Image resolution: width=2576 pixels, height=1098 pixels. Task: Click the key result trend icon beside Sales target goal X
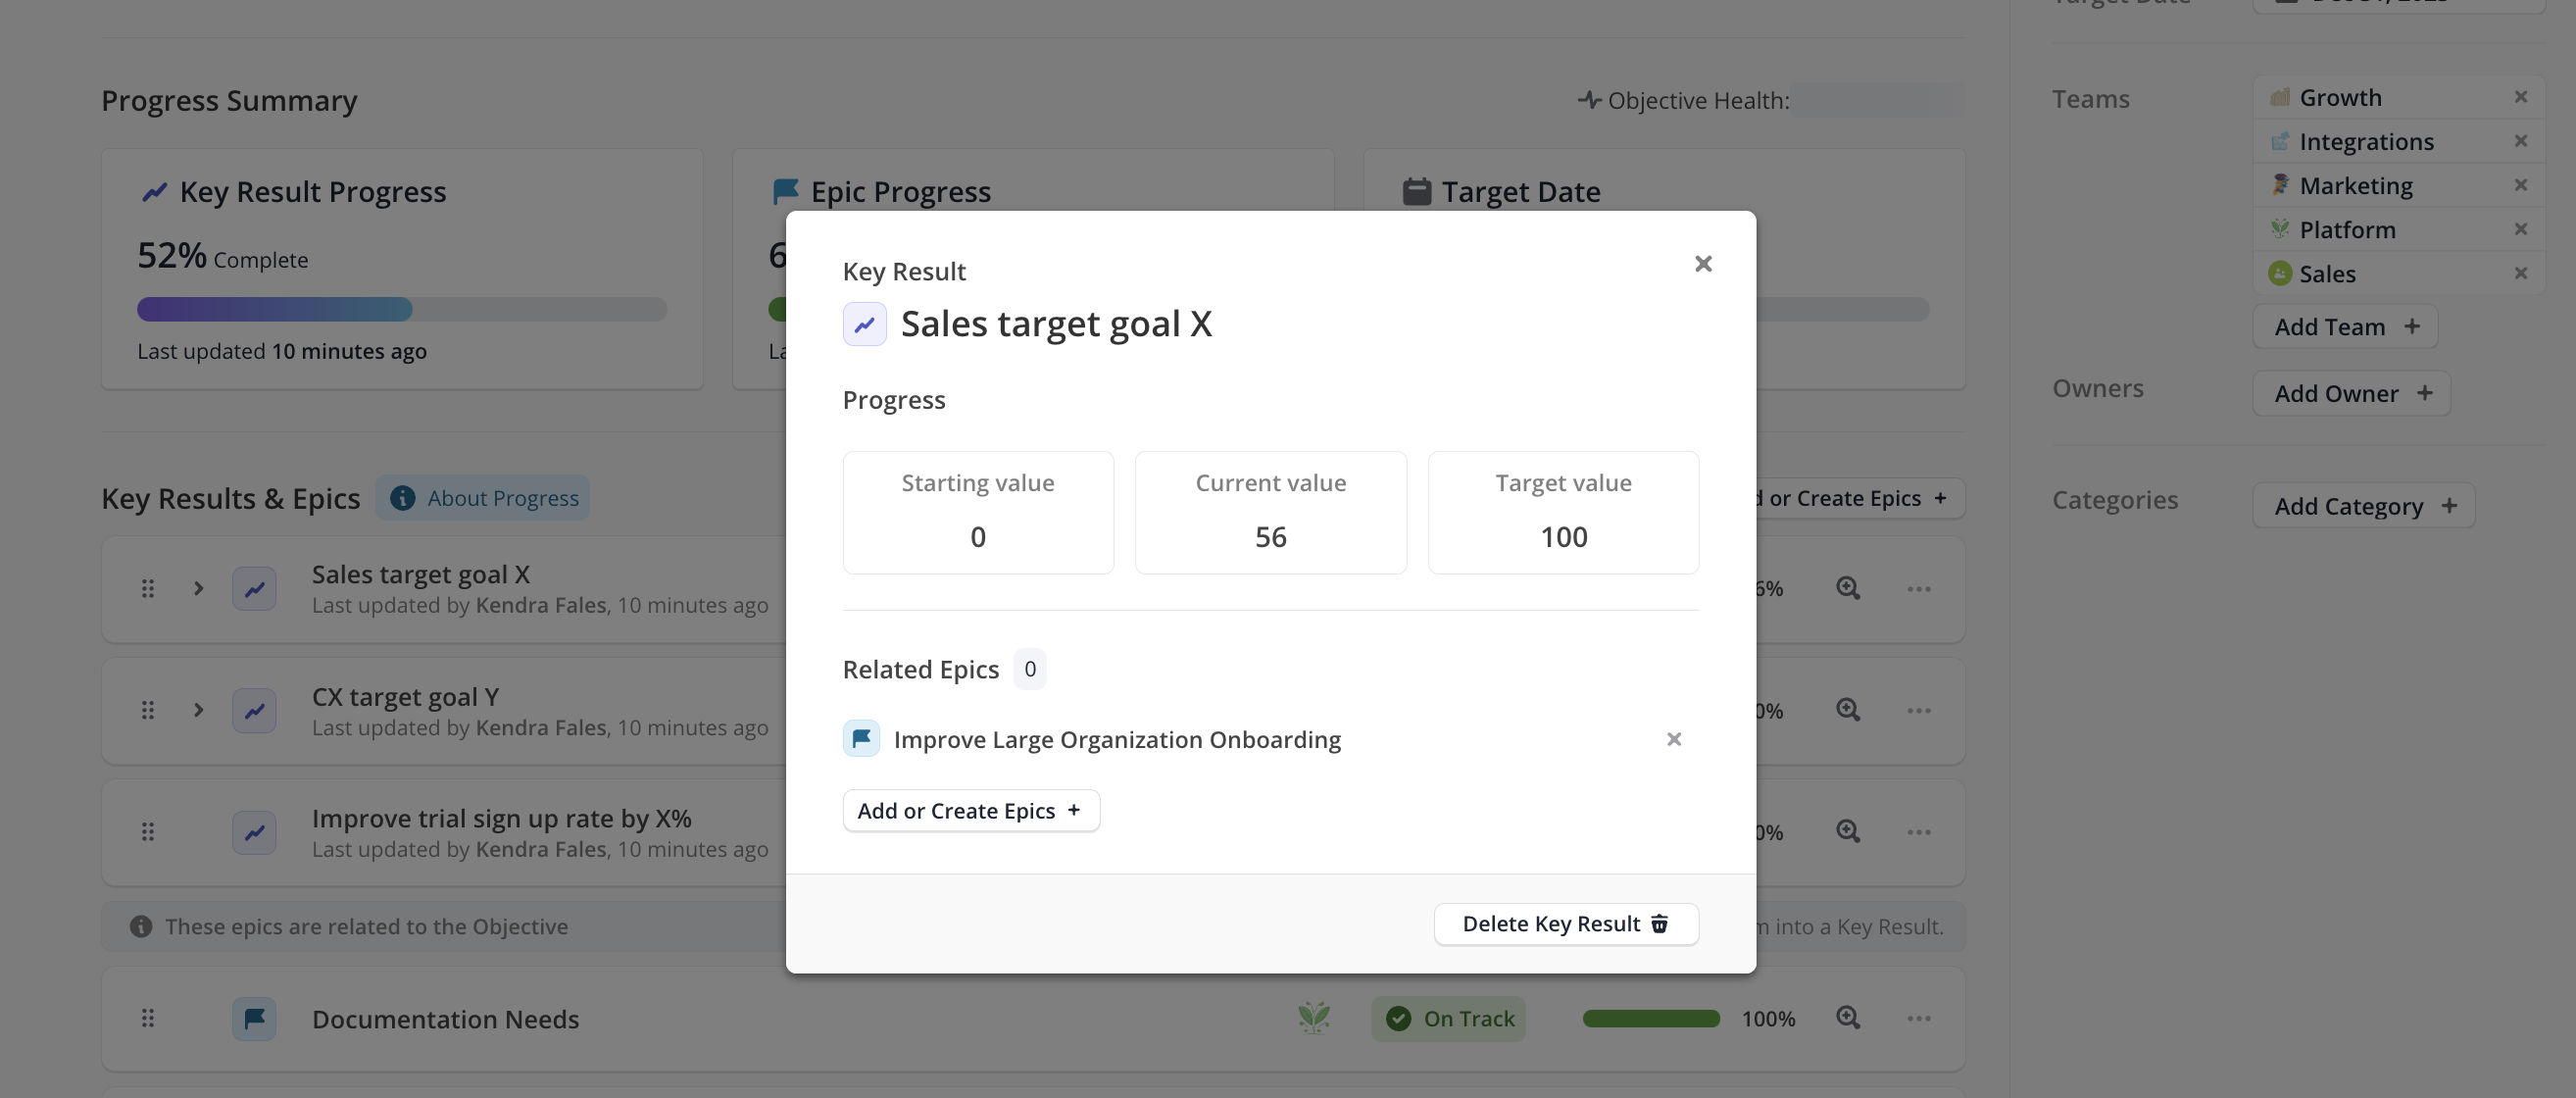click(254, 588)
